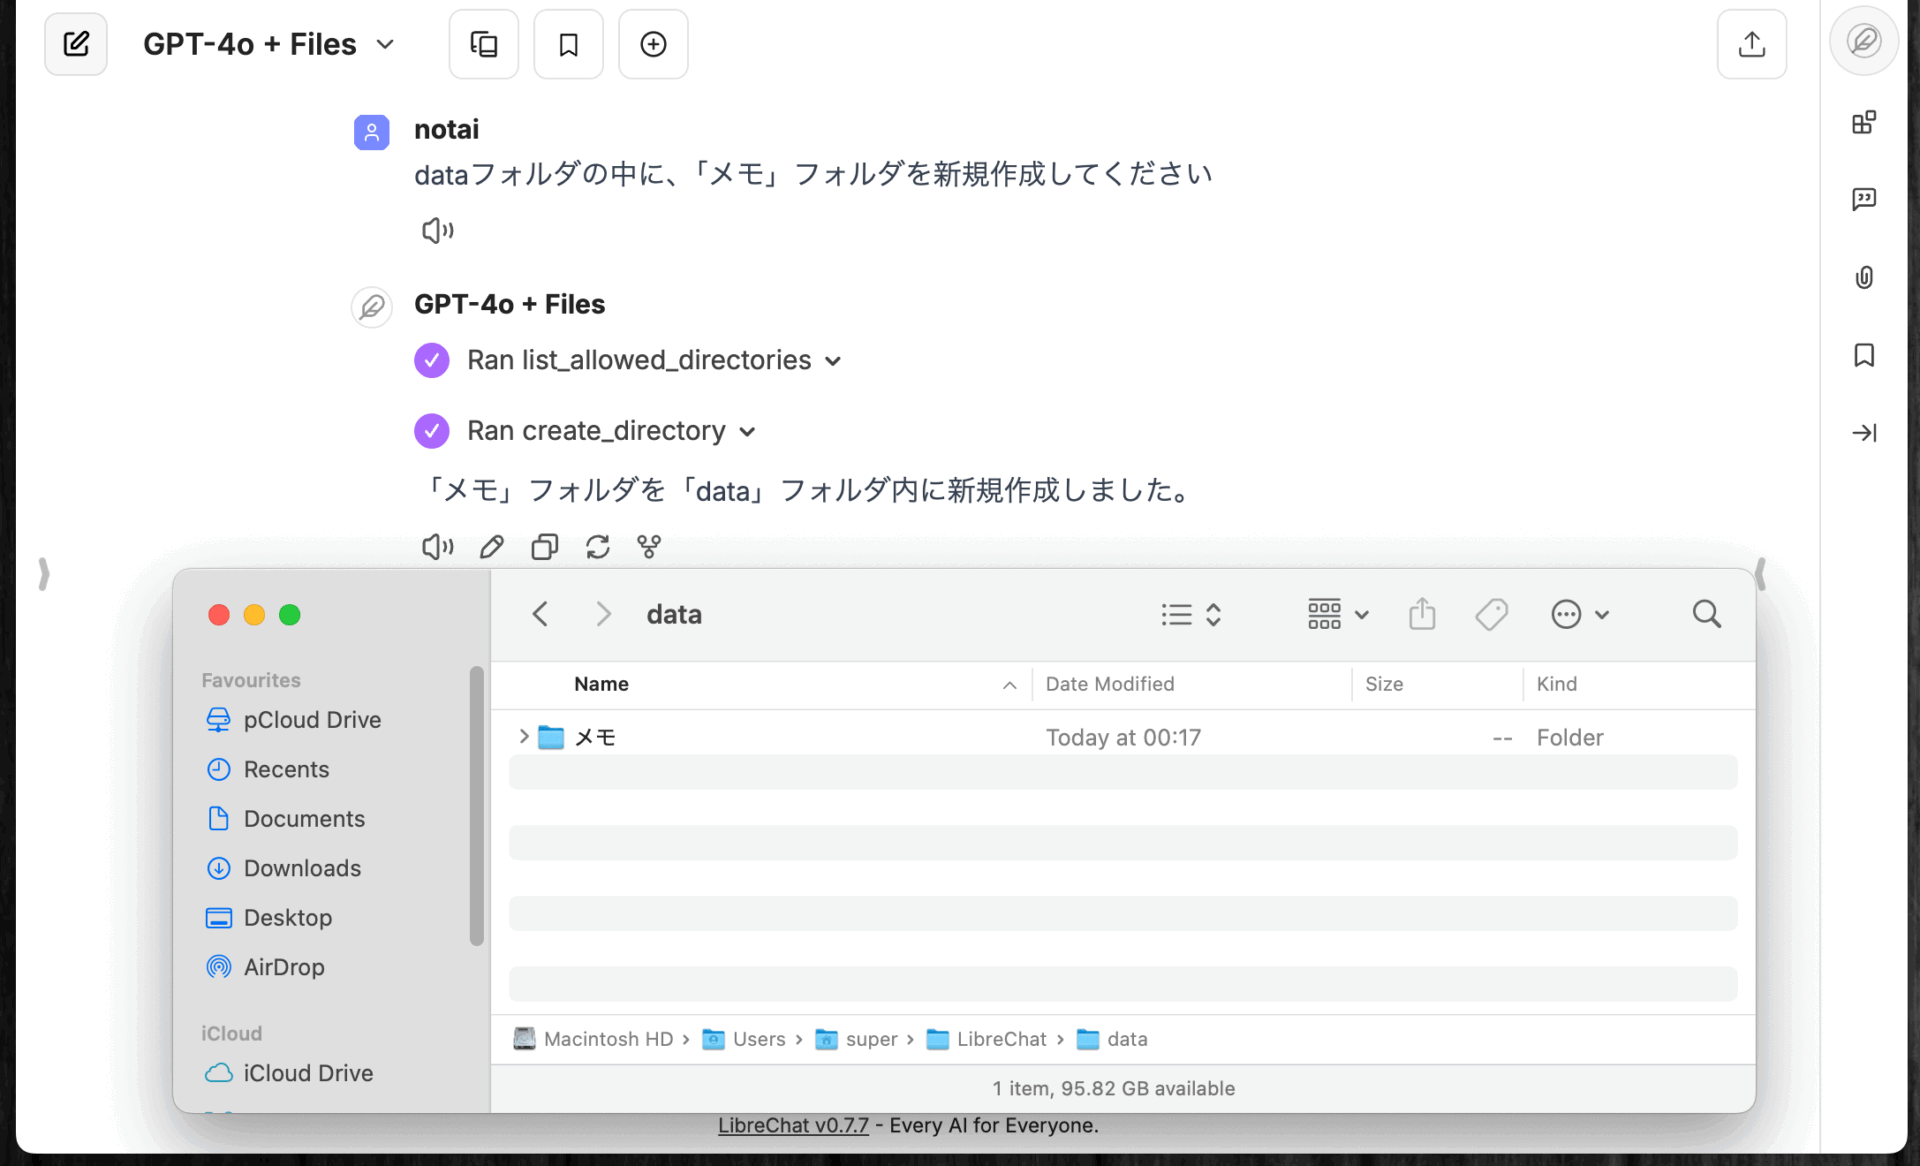The width and height of the screenshot is (1920, 1166).
Task: Select iCloud Drive in Finder sidebar
Action: point(307,1073)
